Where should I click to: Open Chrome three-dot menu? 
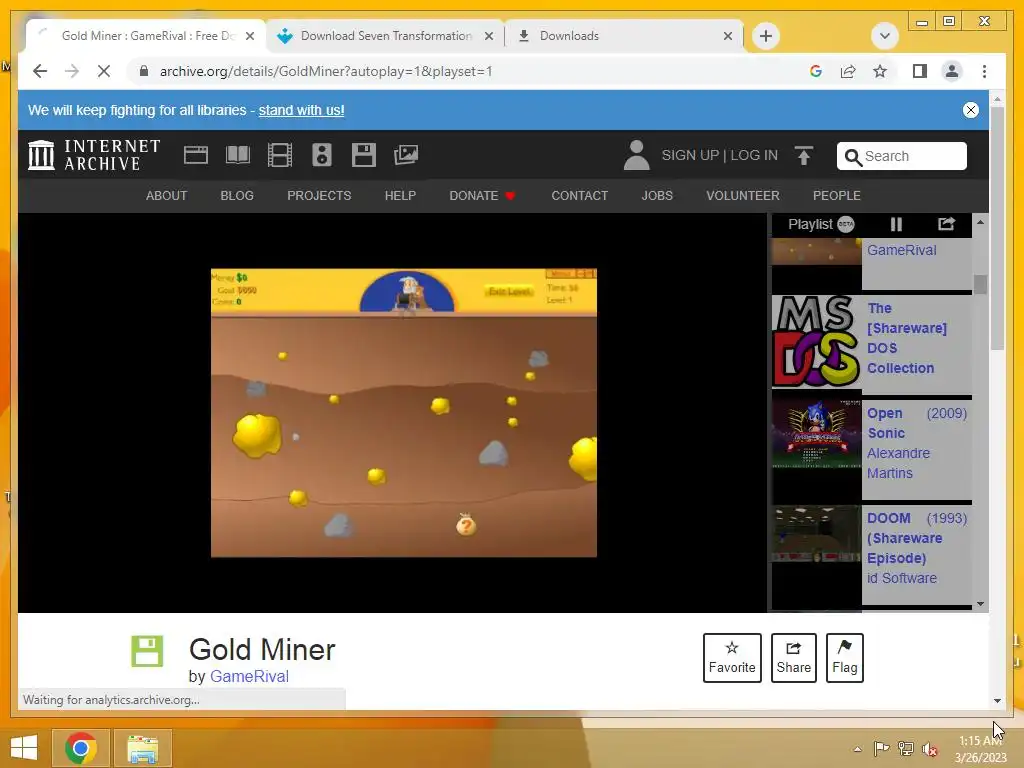coord(984,71)
